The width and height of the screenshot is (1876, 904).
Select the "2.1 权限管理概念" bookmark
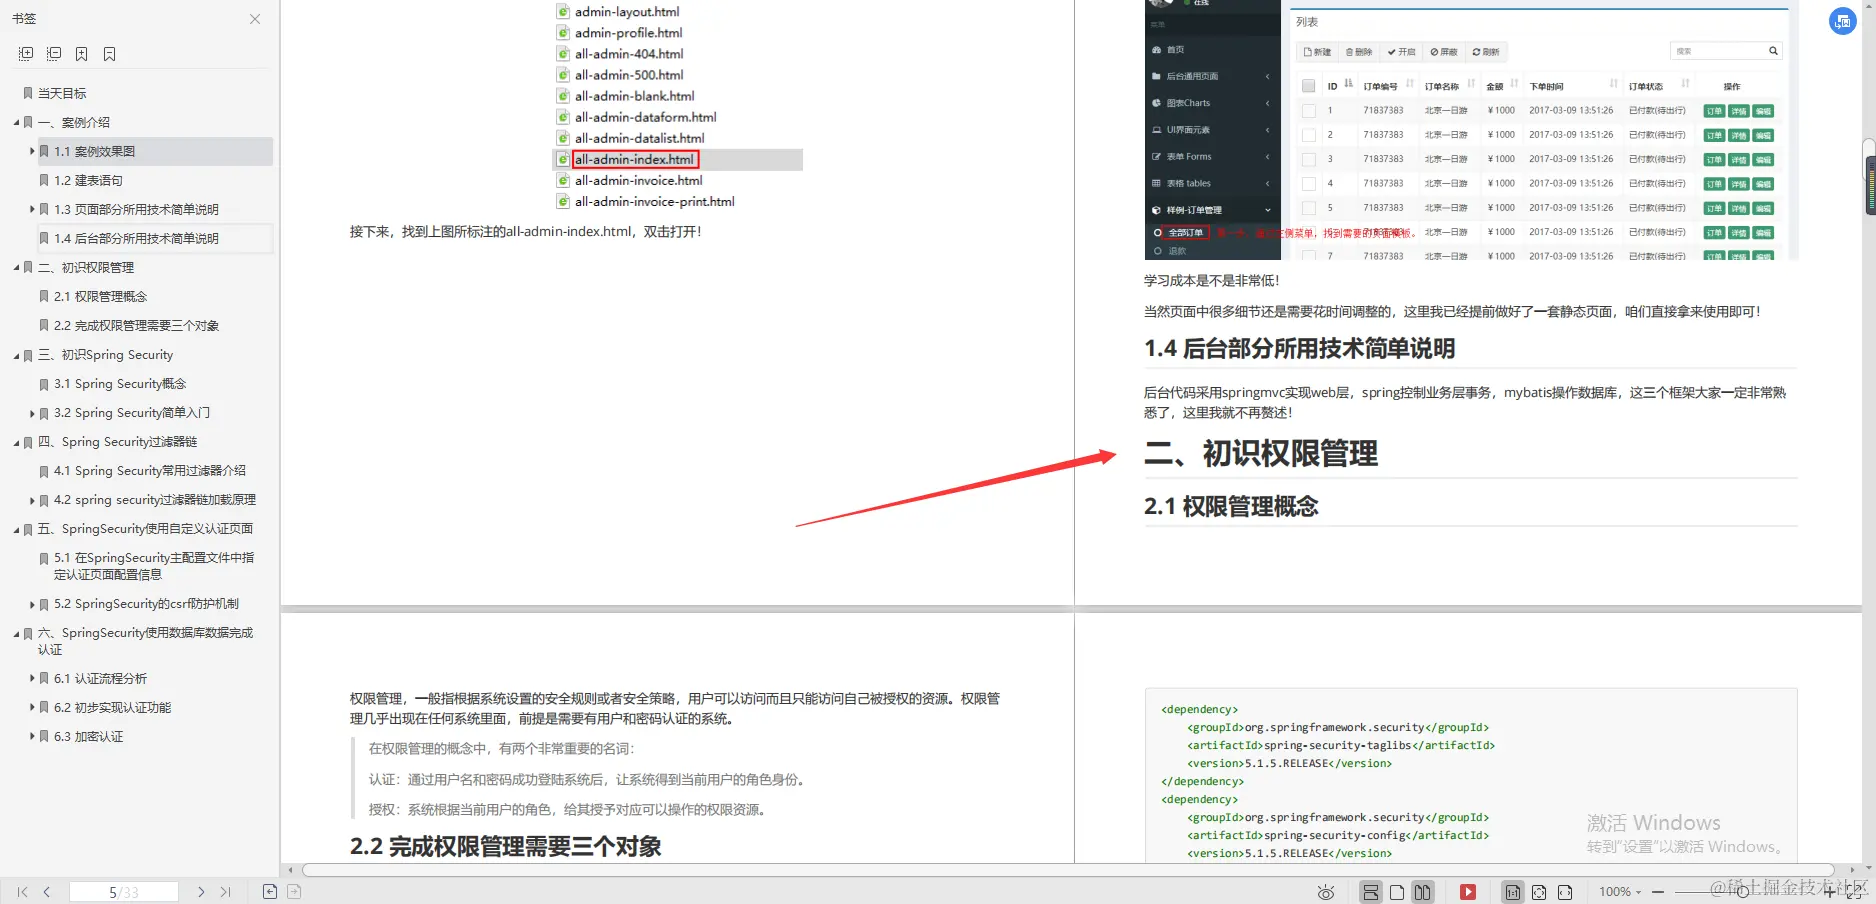pos(100,296)
